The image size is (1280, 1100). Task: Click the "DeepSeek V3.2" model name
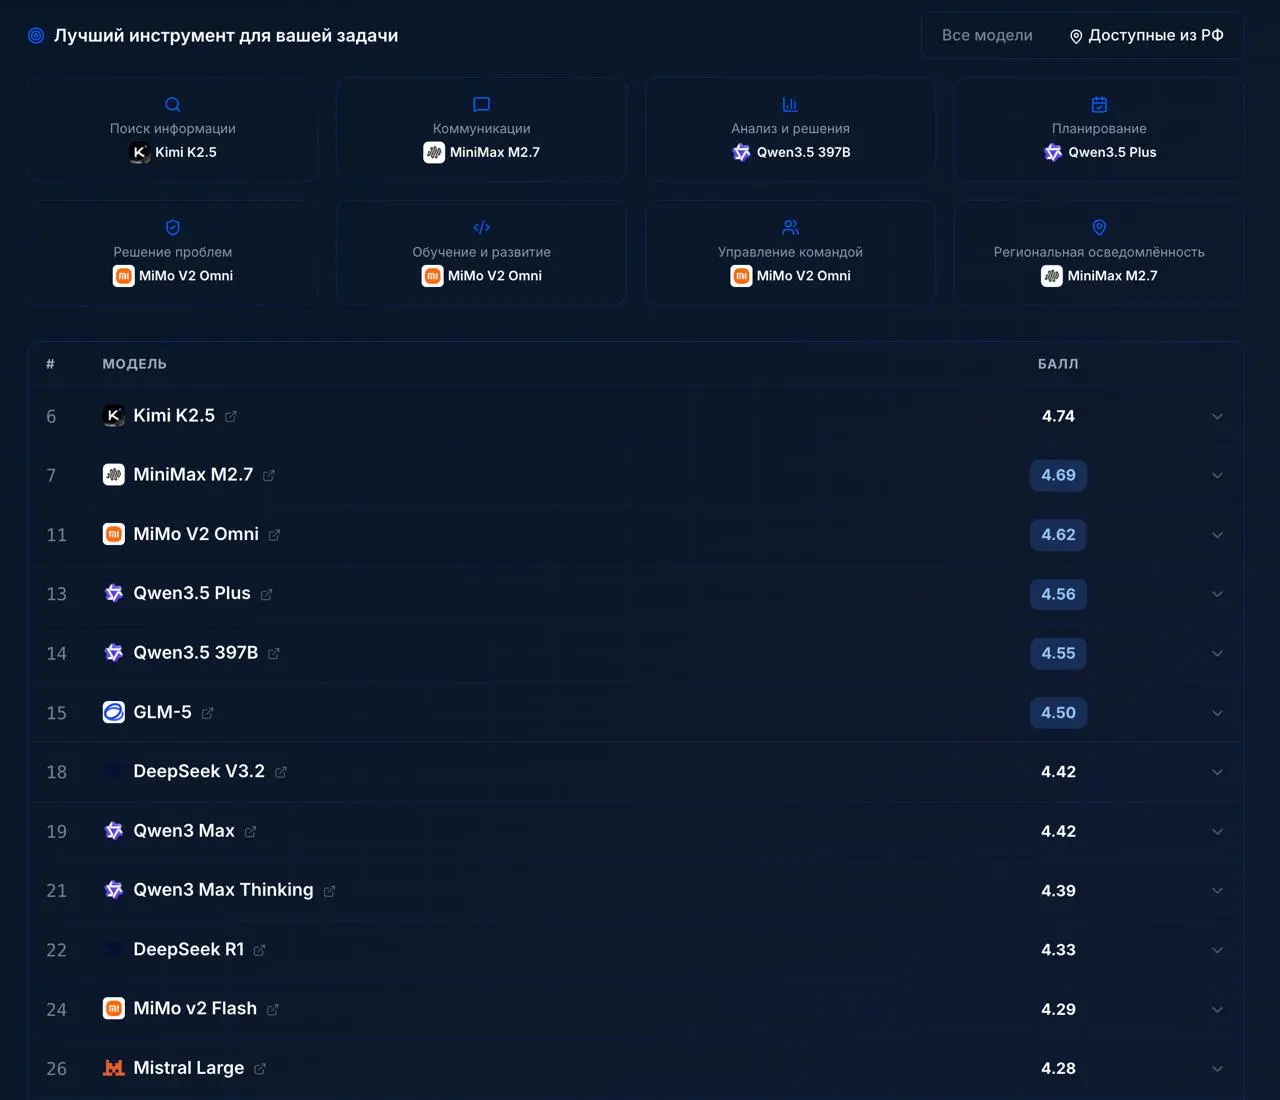pos(199,771)
